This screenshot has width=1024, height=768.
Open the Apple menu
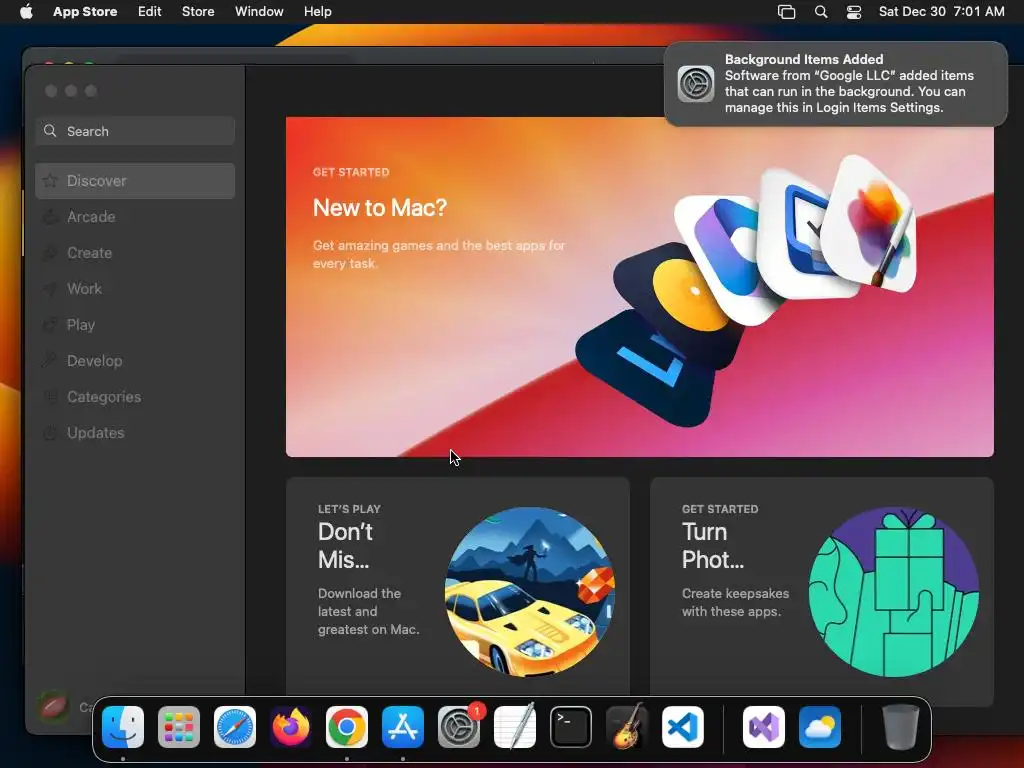26,12
